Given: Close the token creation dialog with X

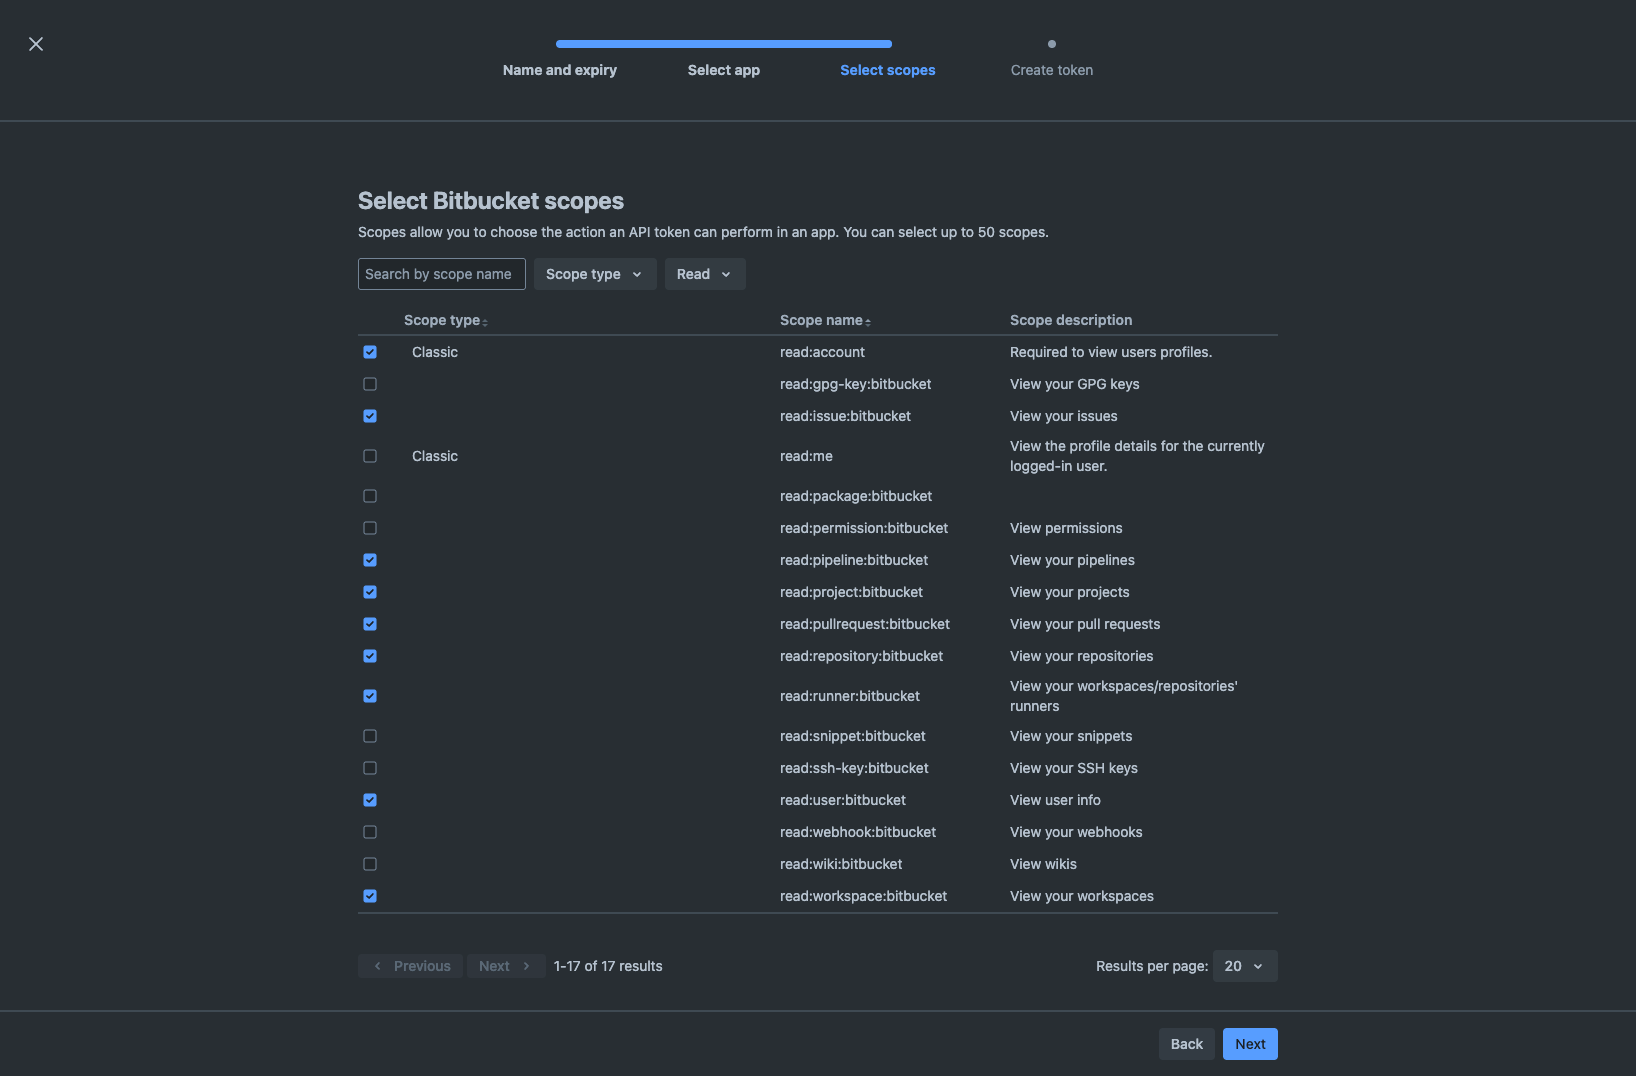Looking at the screenshot, I should point(36,44).
